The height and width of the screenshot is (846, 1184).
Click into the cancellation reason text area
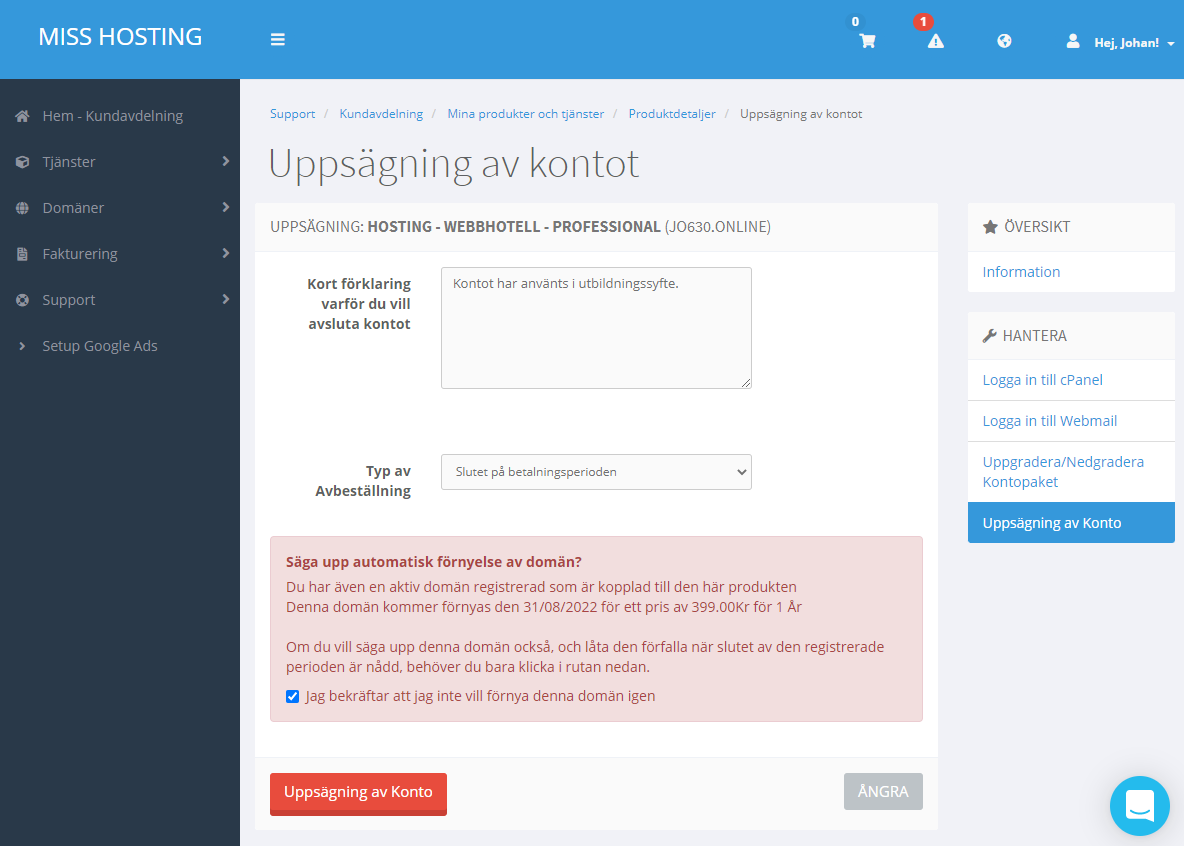596,328
